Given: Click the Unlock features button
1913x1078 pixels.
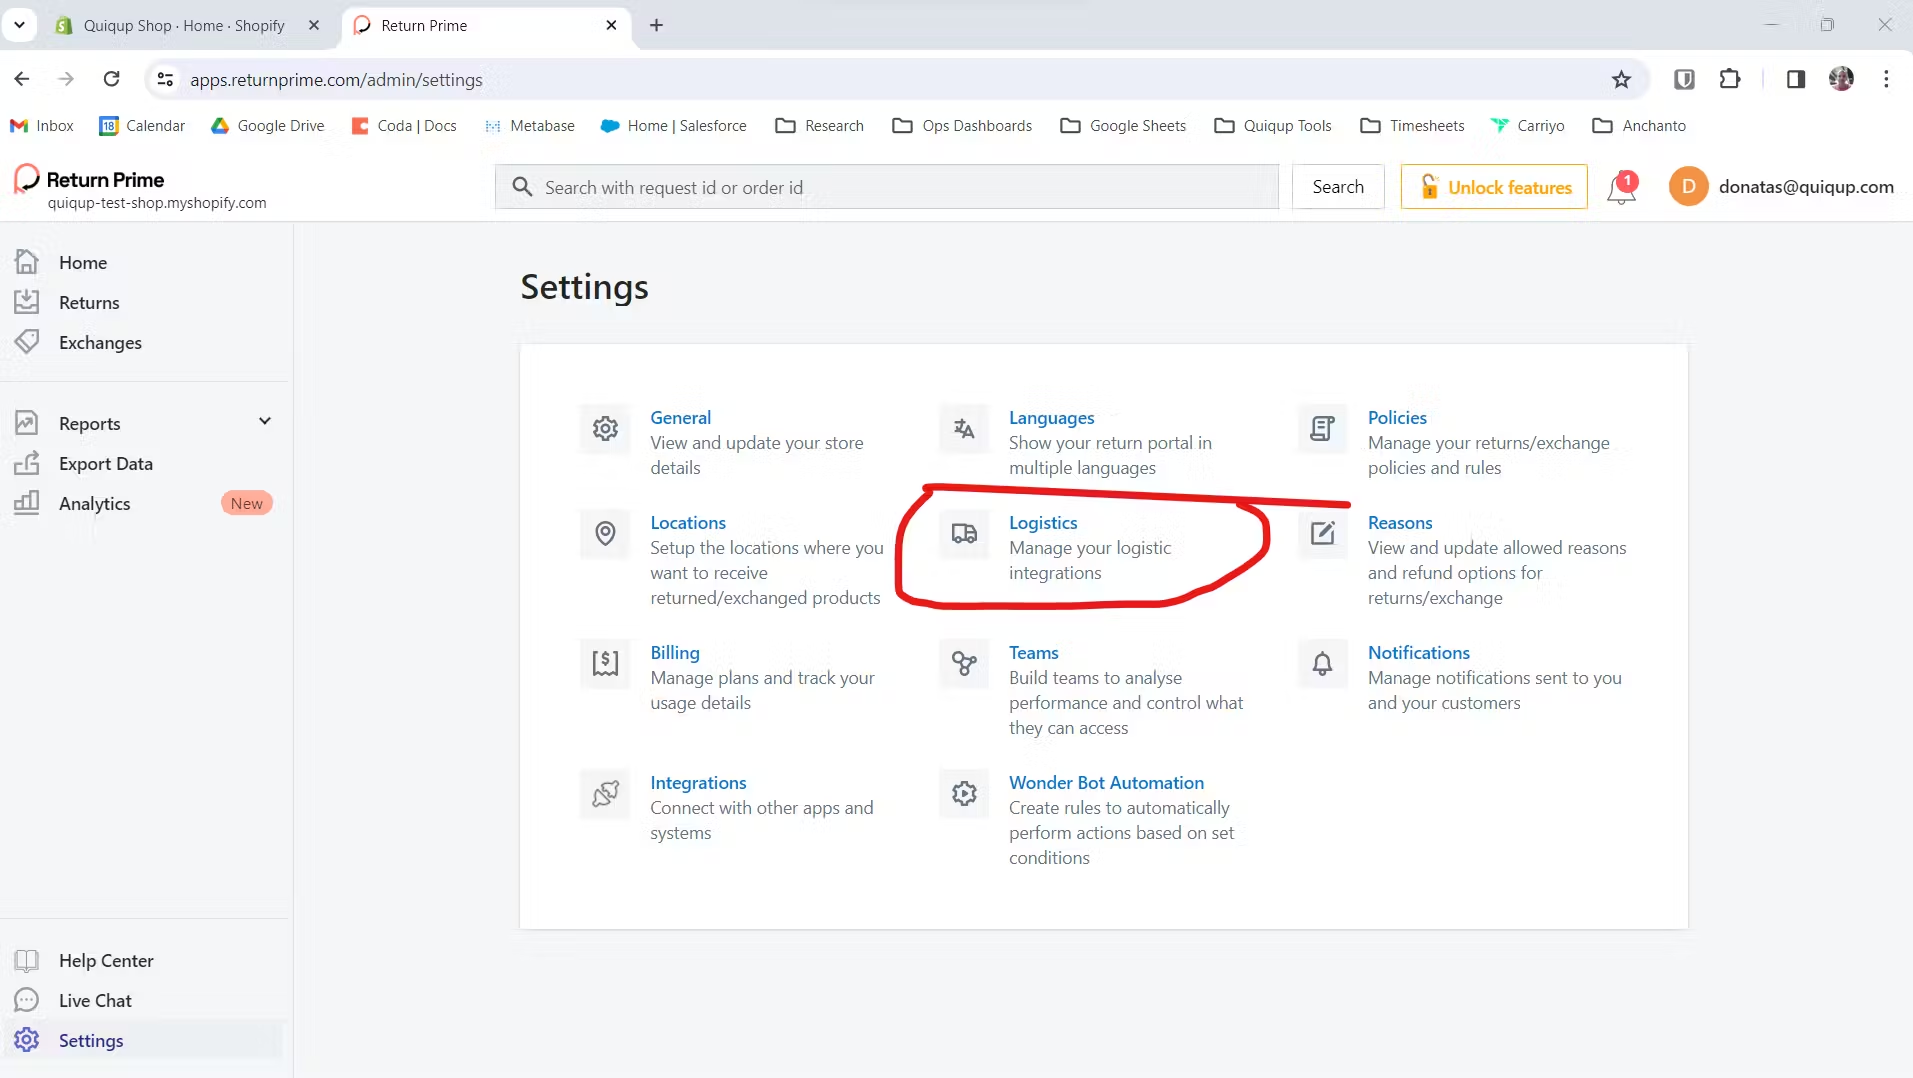Looking at the screenshot, I should [x=1493, y=187].
